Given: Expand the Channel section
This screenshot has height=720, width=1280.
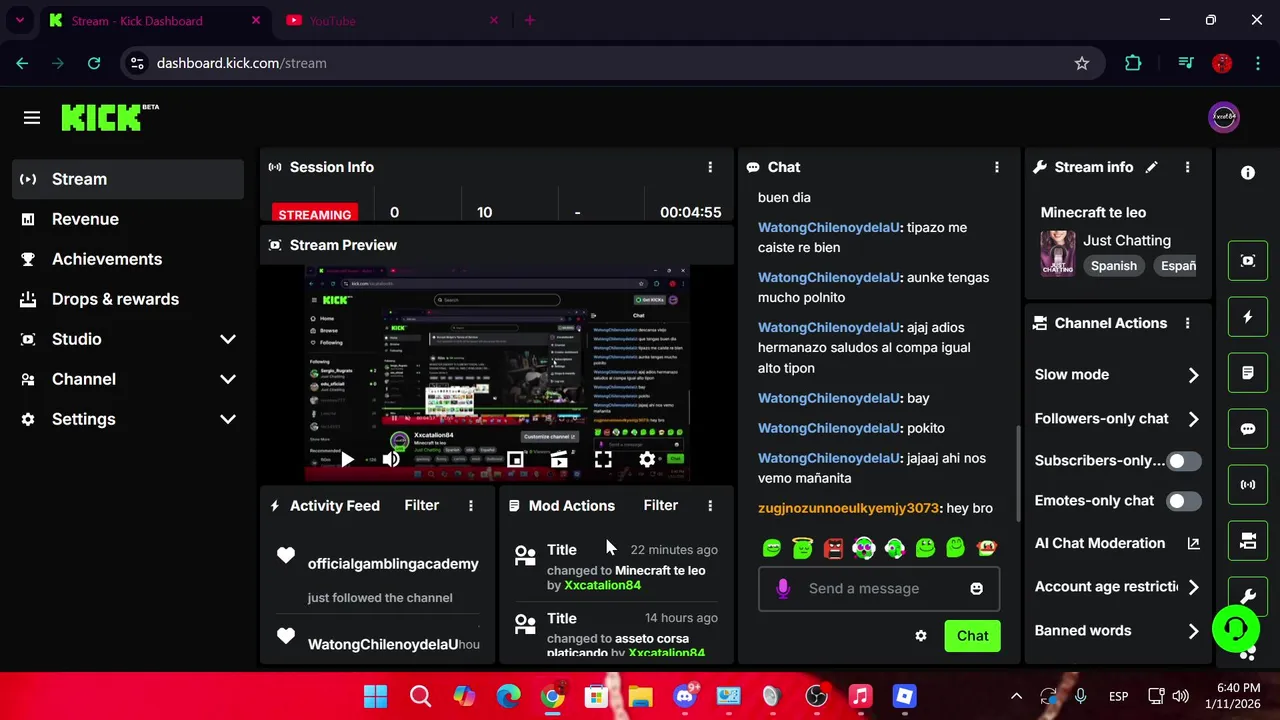Looking at the screenshot, I should pyautogui.click(x=129, y=379).
